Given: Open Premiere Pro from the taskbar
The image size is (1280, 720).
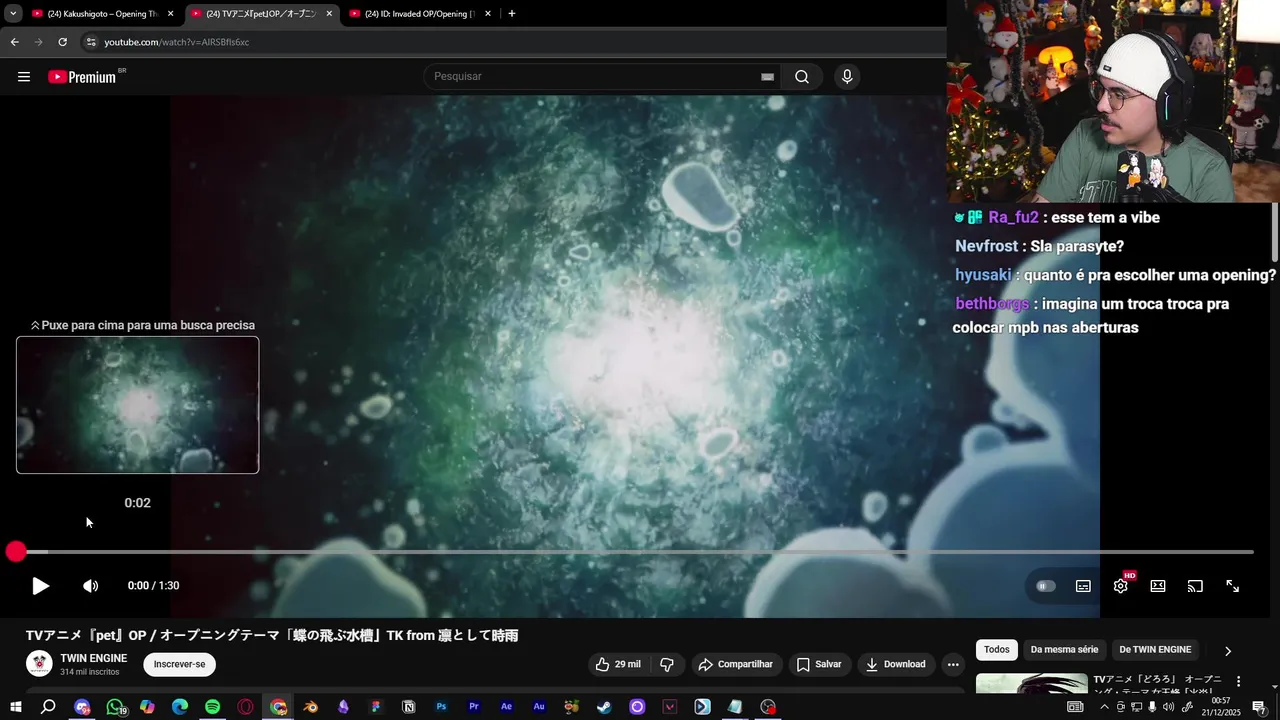Looking at the screenshot, I should (x=474, y=707).
